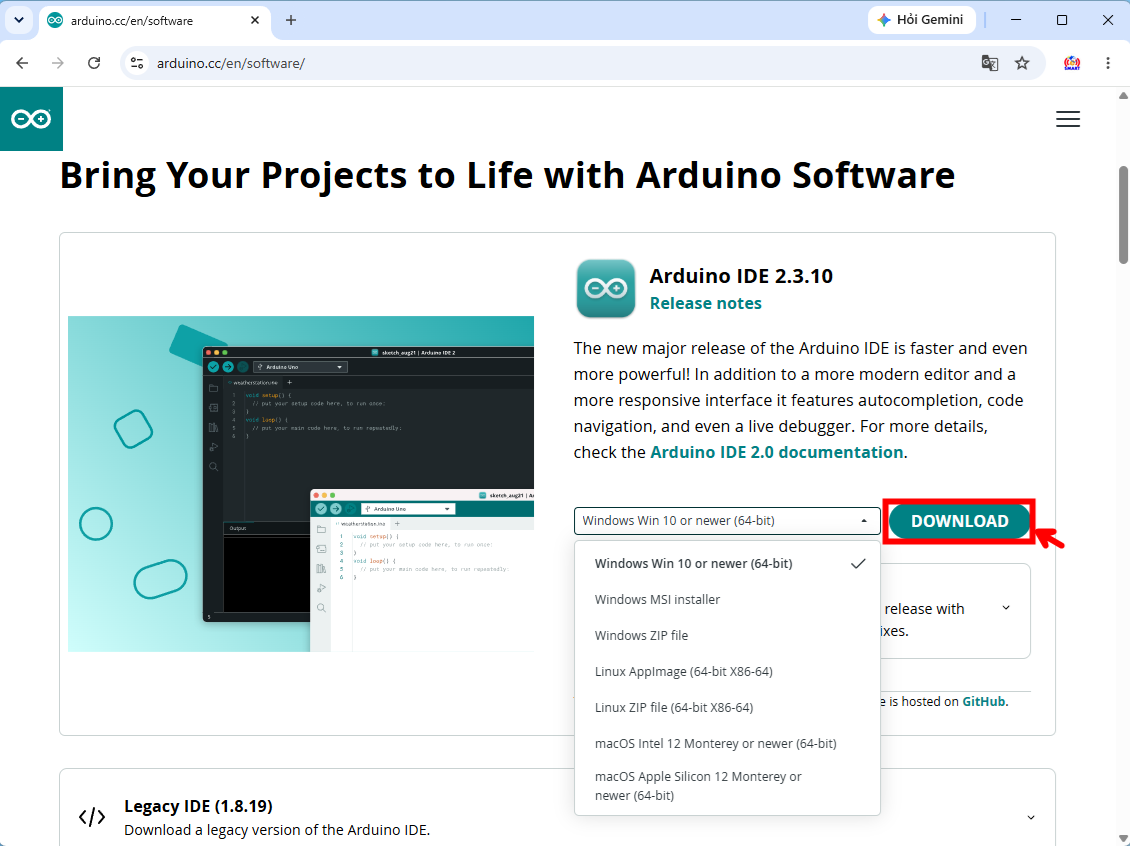This screenshot has width=1130, height=846.
Task: Click the page vertical scrollbar thumb
Action: pyautogui.click(x=1123, y=215)
